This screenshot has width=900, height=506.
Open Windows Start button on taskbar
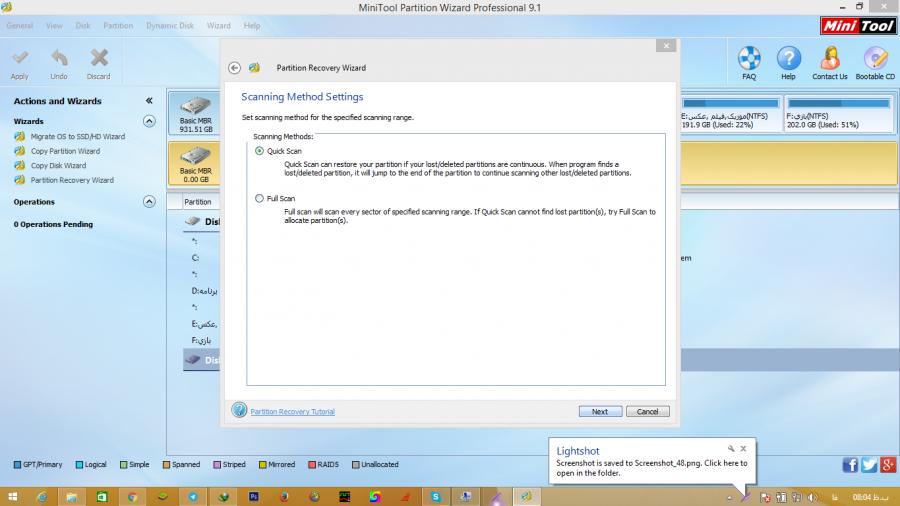point(13,497)
